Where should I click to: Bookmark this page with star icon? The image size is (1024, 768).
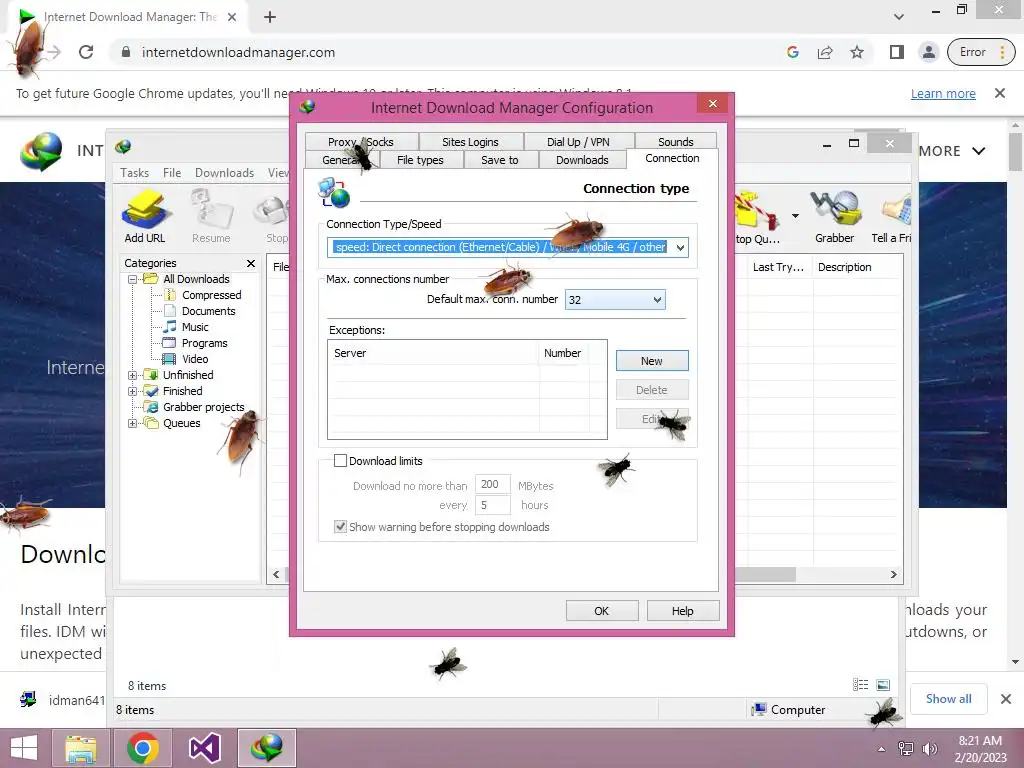[x=857, y=52]
